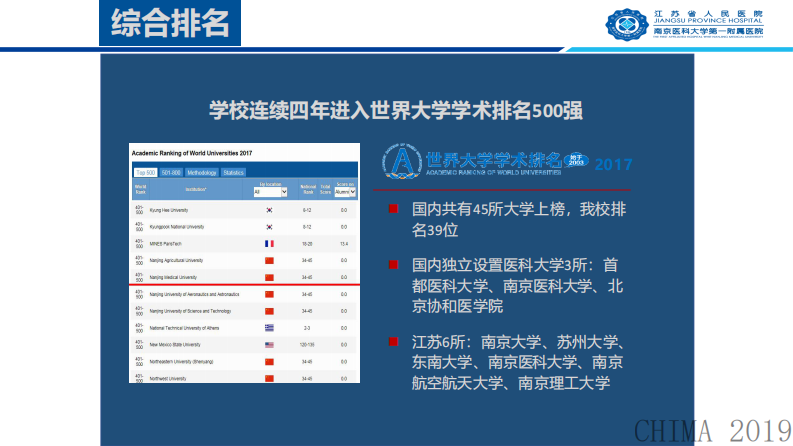Click the French flag in MINES ParisTech row

pos(269,244)
